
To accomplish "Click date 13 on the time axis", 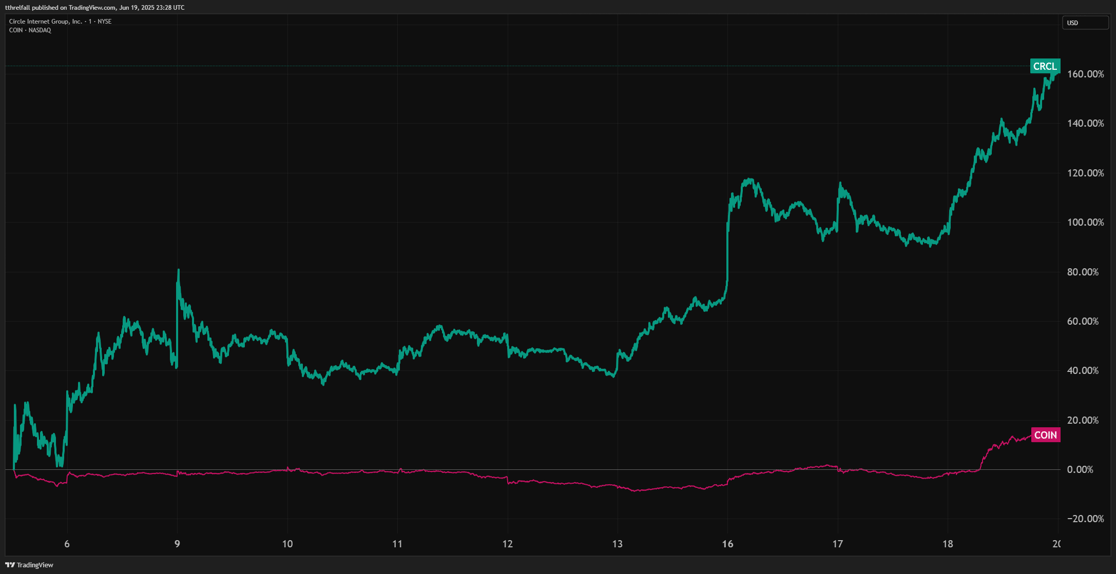I will click(x=617, y=543).
